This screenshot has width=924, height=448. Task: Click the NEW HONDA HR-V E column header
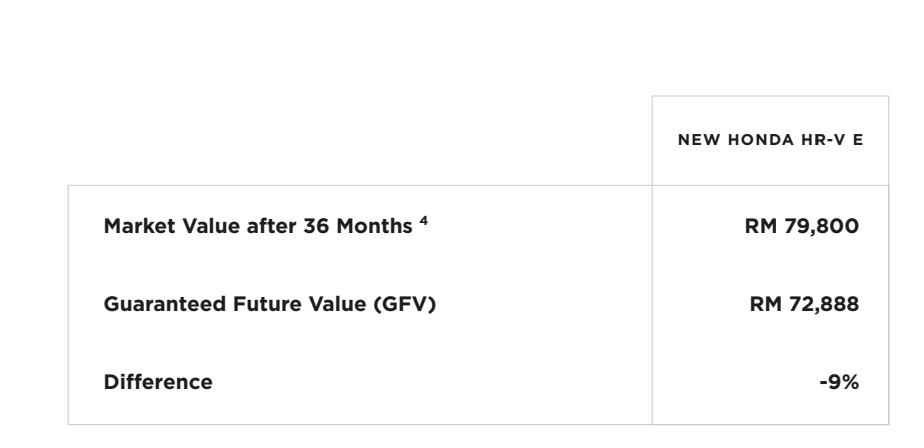pos(770,138)
